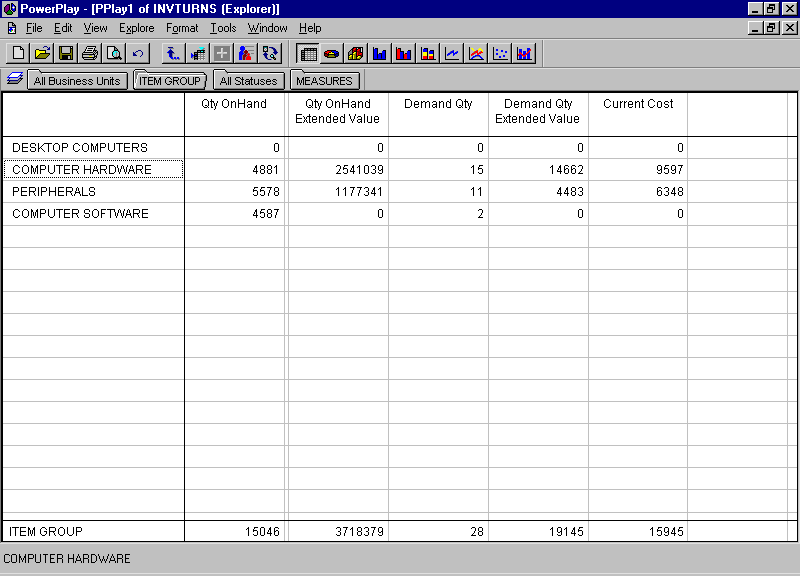The height and width of the screenshot is (576, 800).
Task: Open the File menu
Action: (x=34, y=28)
